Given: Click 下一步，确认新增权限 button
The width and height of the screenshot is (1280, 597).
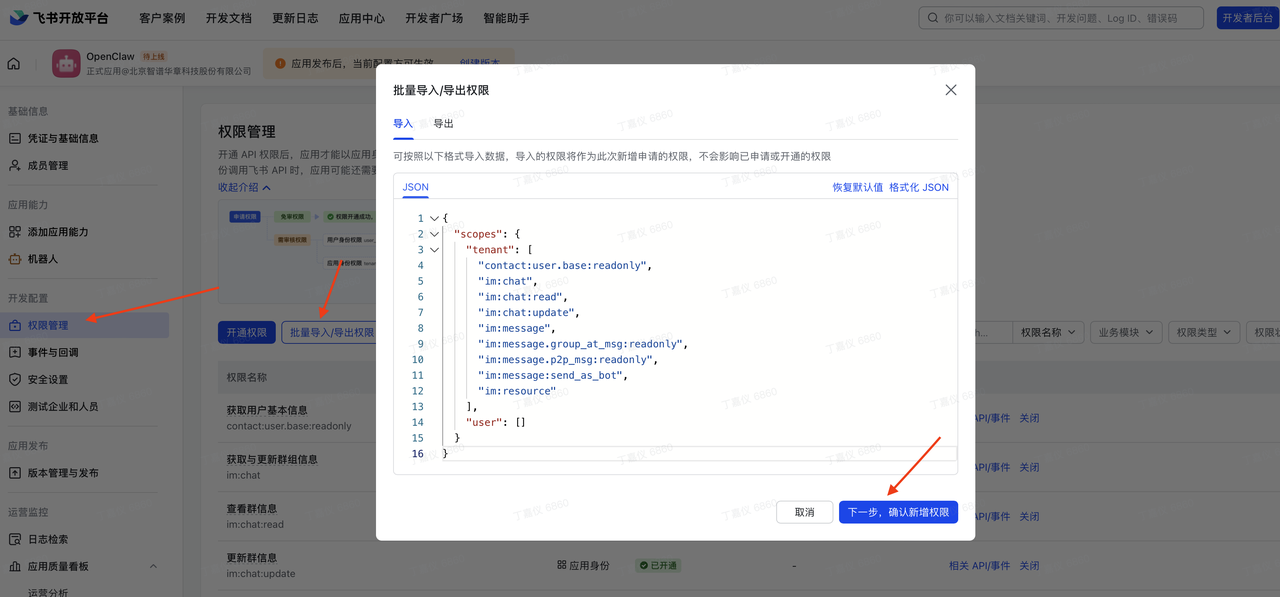Looking at the screenshot, I should [897, 512].
